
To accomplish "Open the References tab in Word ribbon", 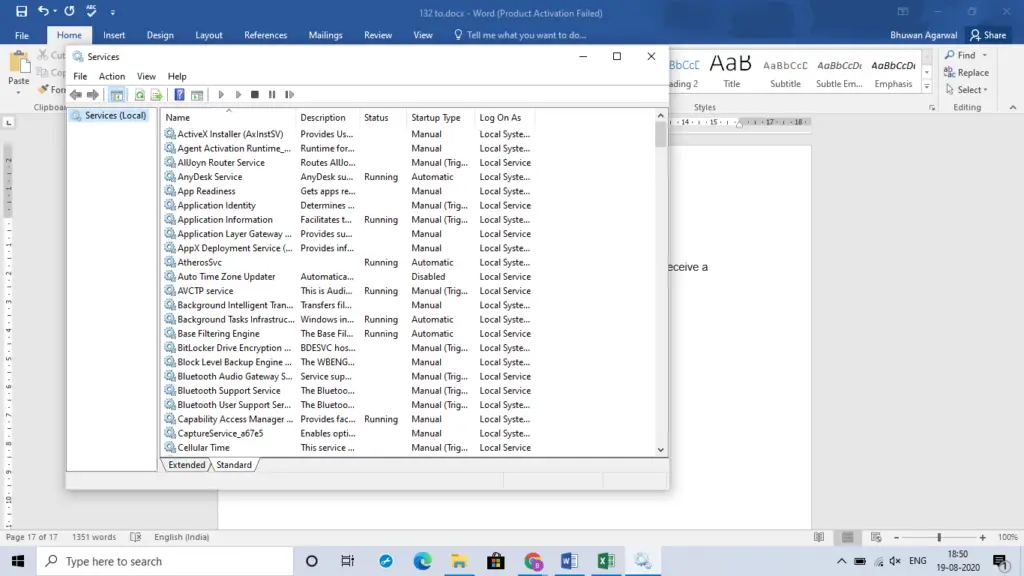I will coord(265,35).
